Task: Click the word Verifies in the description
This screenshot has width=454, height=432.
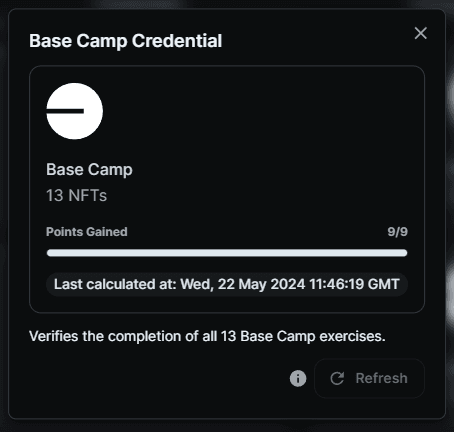Action: tap(54, 336)
